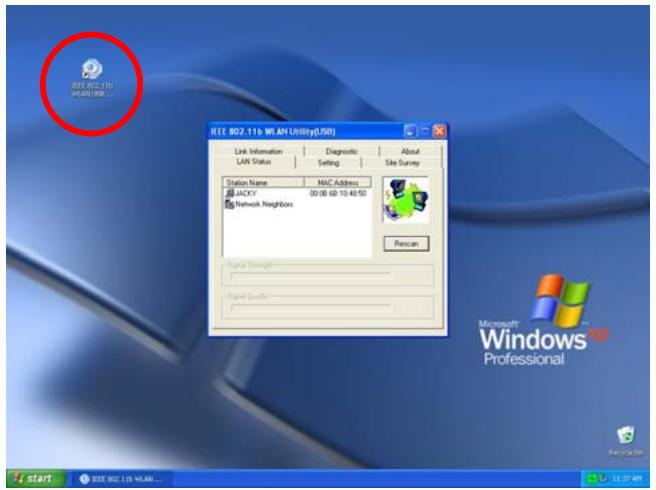656x490 pixels.
Task: Select the WLAN Utility taskbar button
Action: (x=121, y=479)
